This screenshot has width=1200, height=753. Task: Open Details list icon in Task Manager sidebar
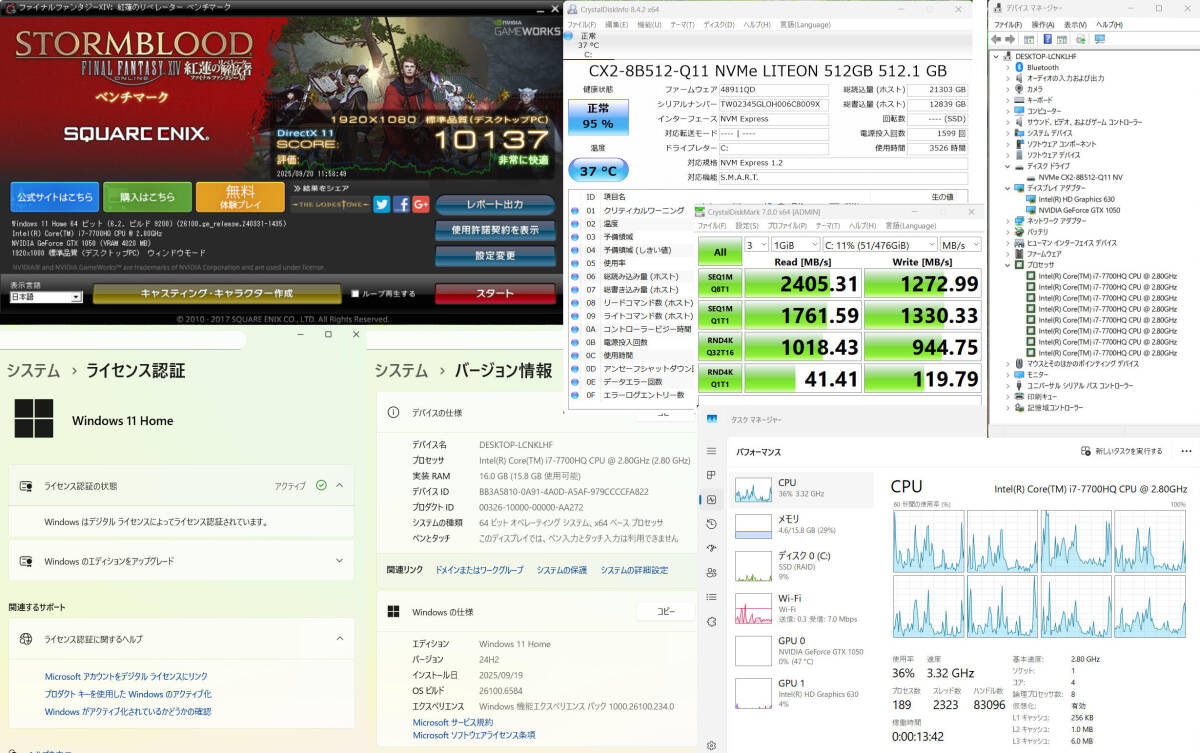pos(711,597)
